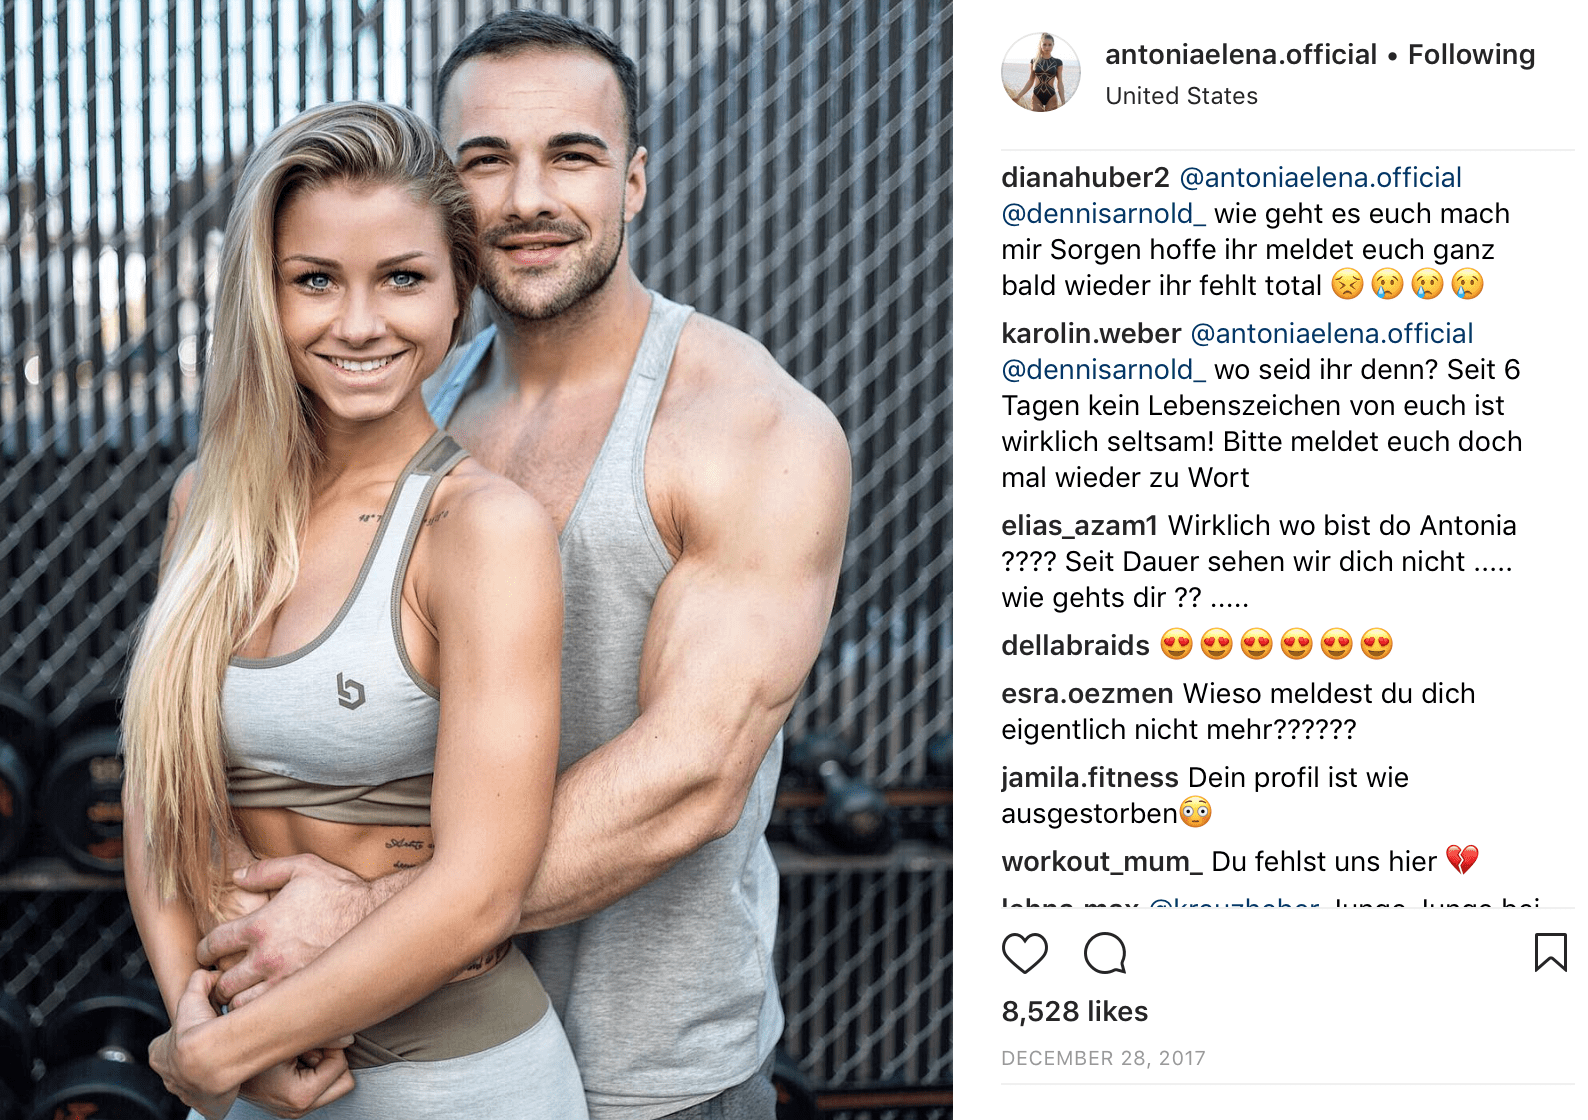Viewport: 1588px width, 1120px height.
Task: Open @antoniaelena.official mention in karolin.weber's comment
Action: click(x=1332, y=334)
